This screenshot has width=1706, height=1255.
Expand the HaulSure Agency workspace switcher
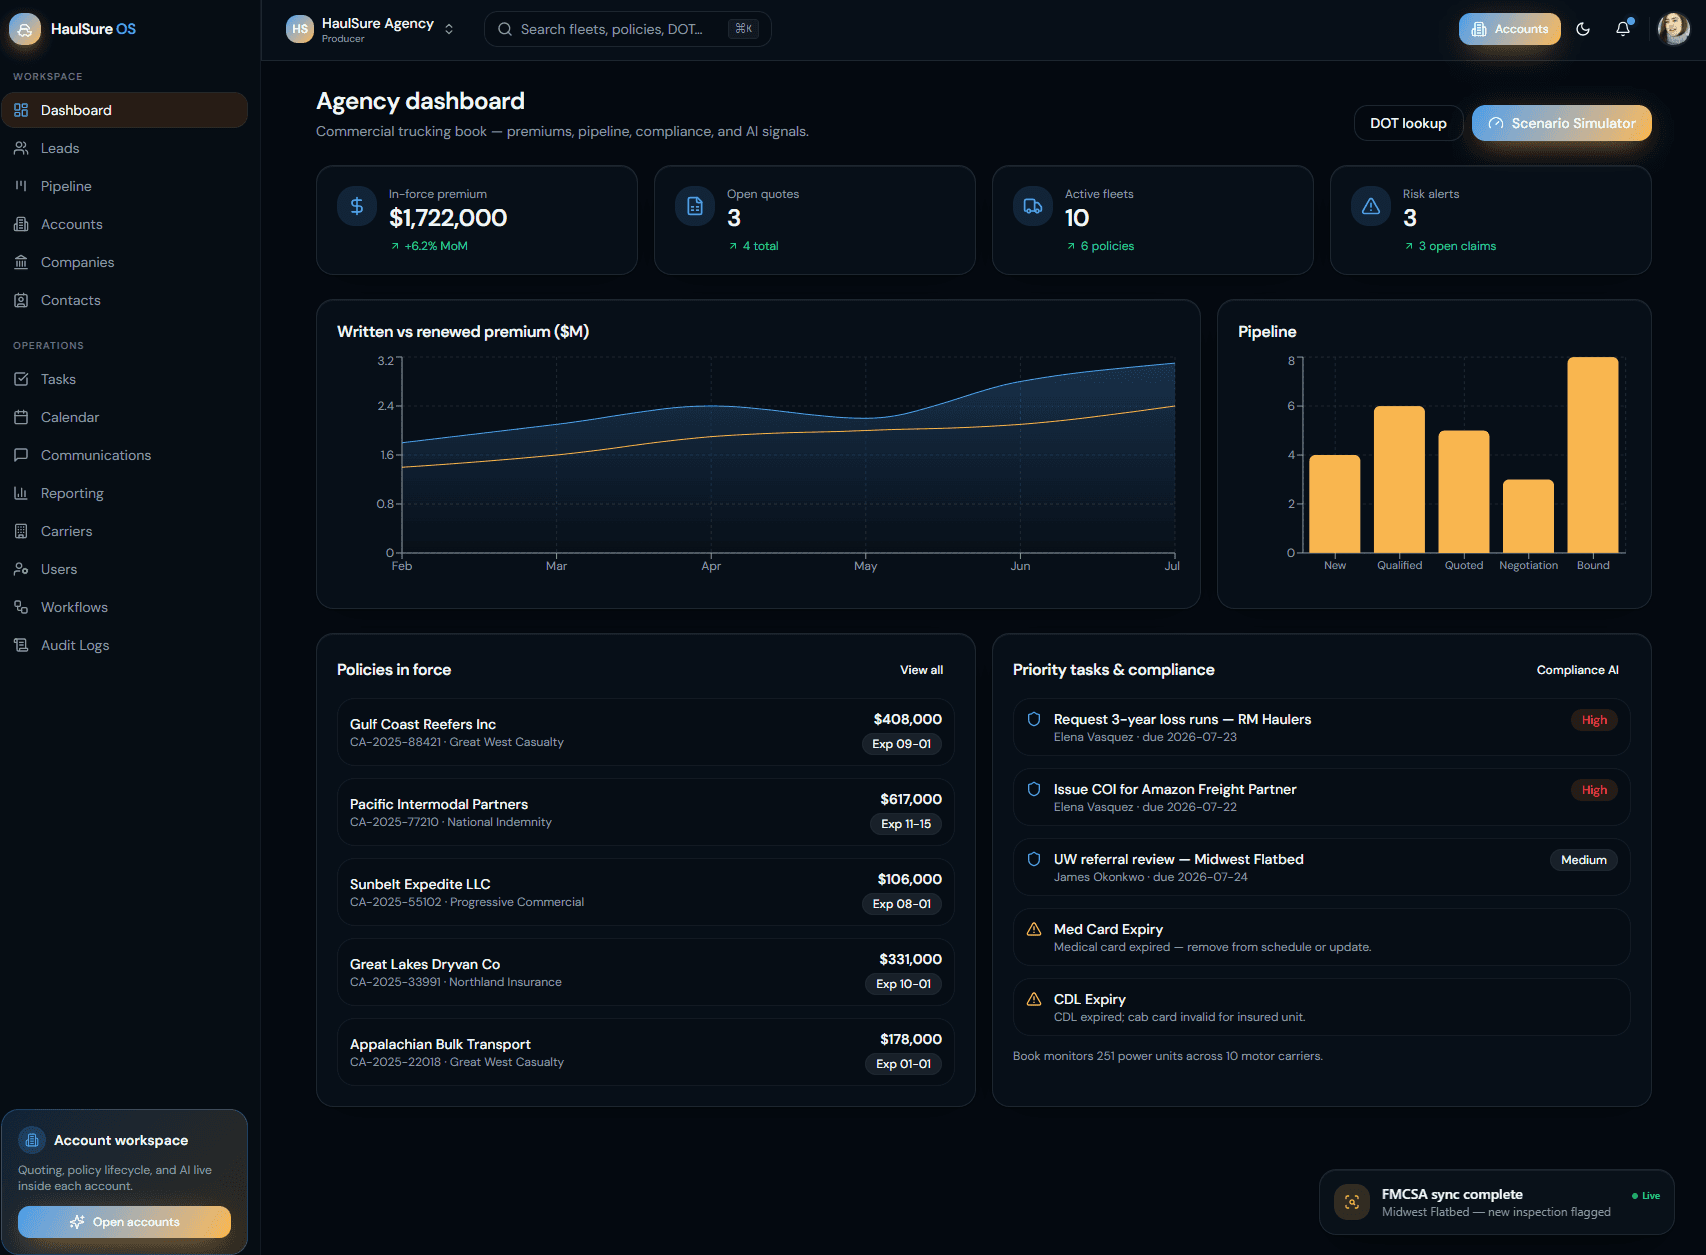pos(371,29)
